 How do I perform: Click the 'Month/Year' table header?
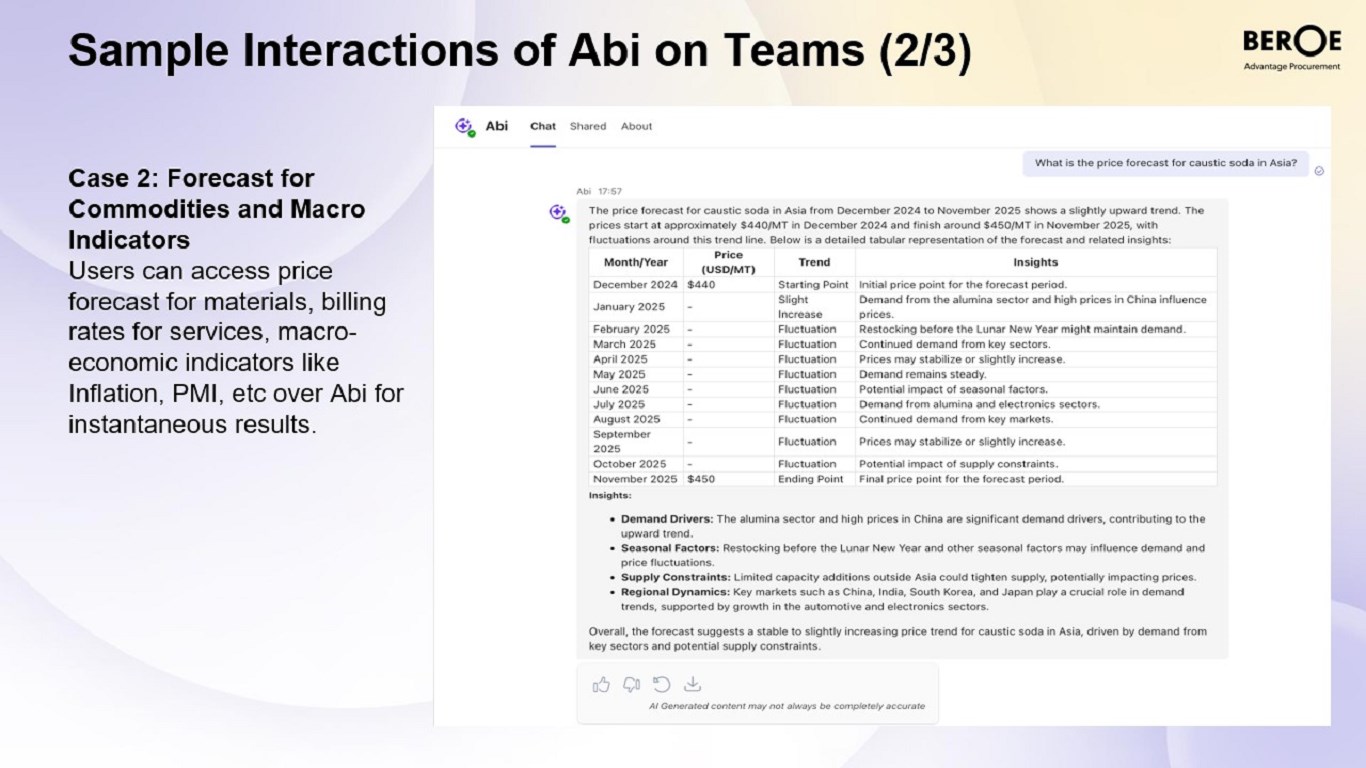coord(636,262)
